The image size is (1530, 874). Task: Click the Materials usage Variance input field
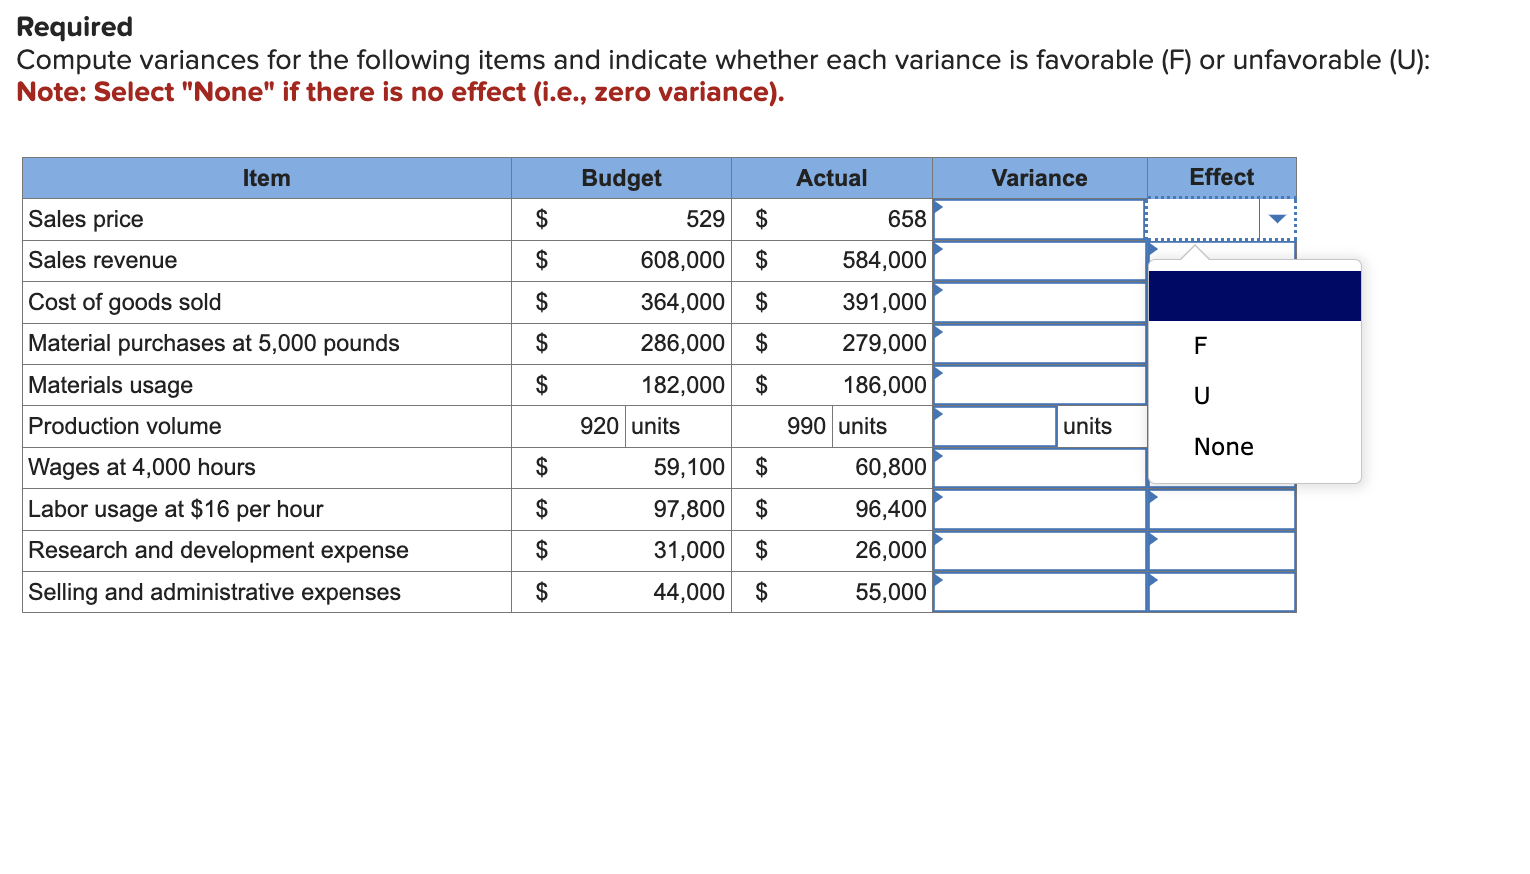coord(1039,385)
